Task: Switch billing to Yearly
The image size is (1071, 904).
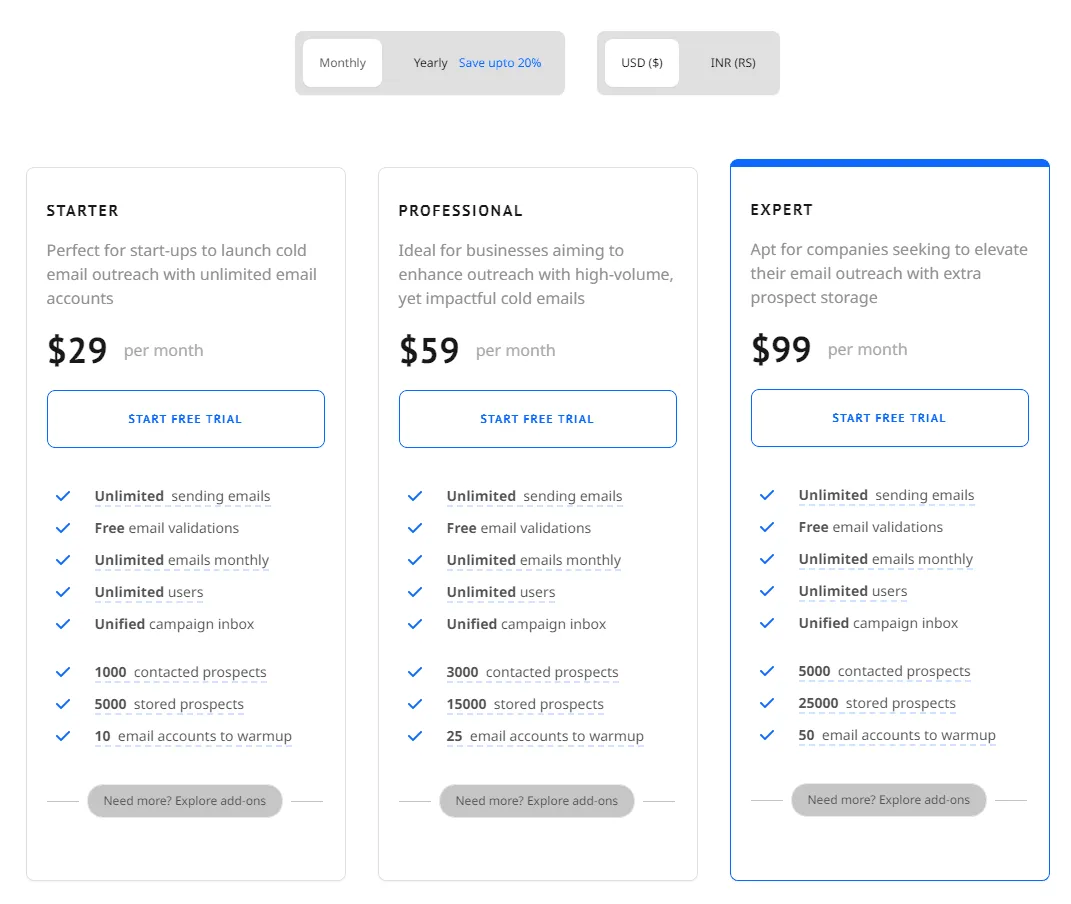Action: [x=430, y=62]
